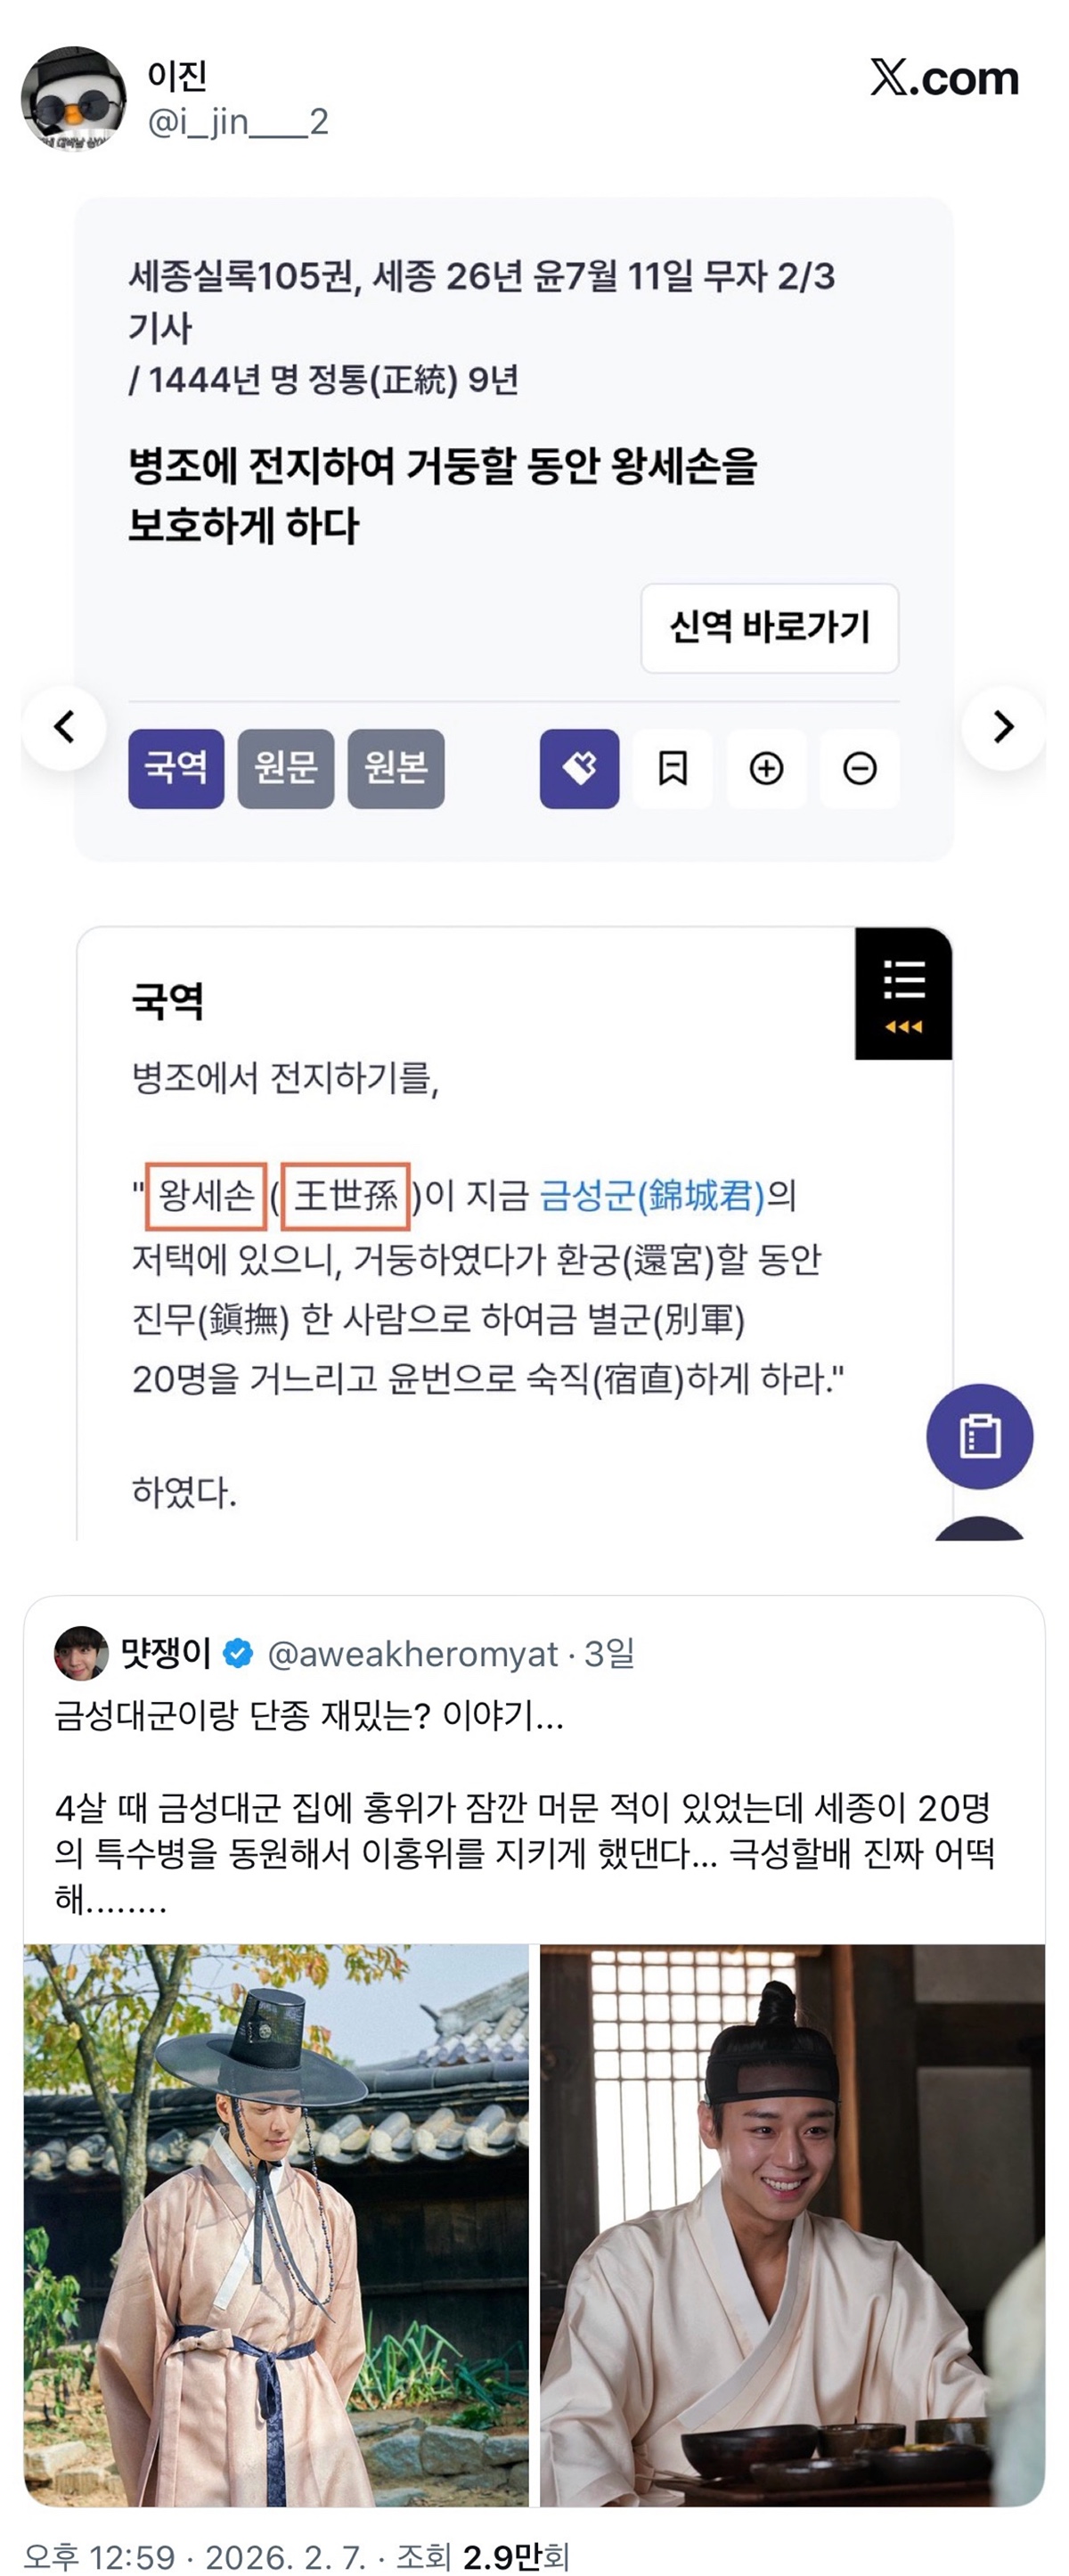This screenshot has width=1069, height=2576.
Task: Click the highlighter marker icon button
Action: point(579,768)
